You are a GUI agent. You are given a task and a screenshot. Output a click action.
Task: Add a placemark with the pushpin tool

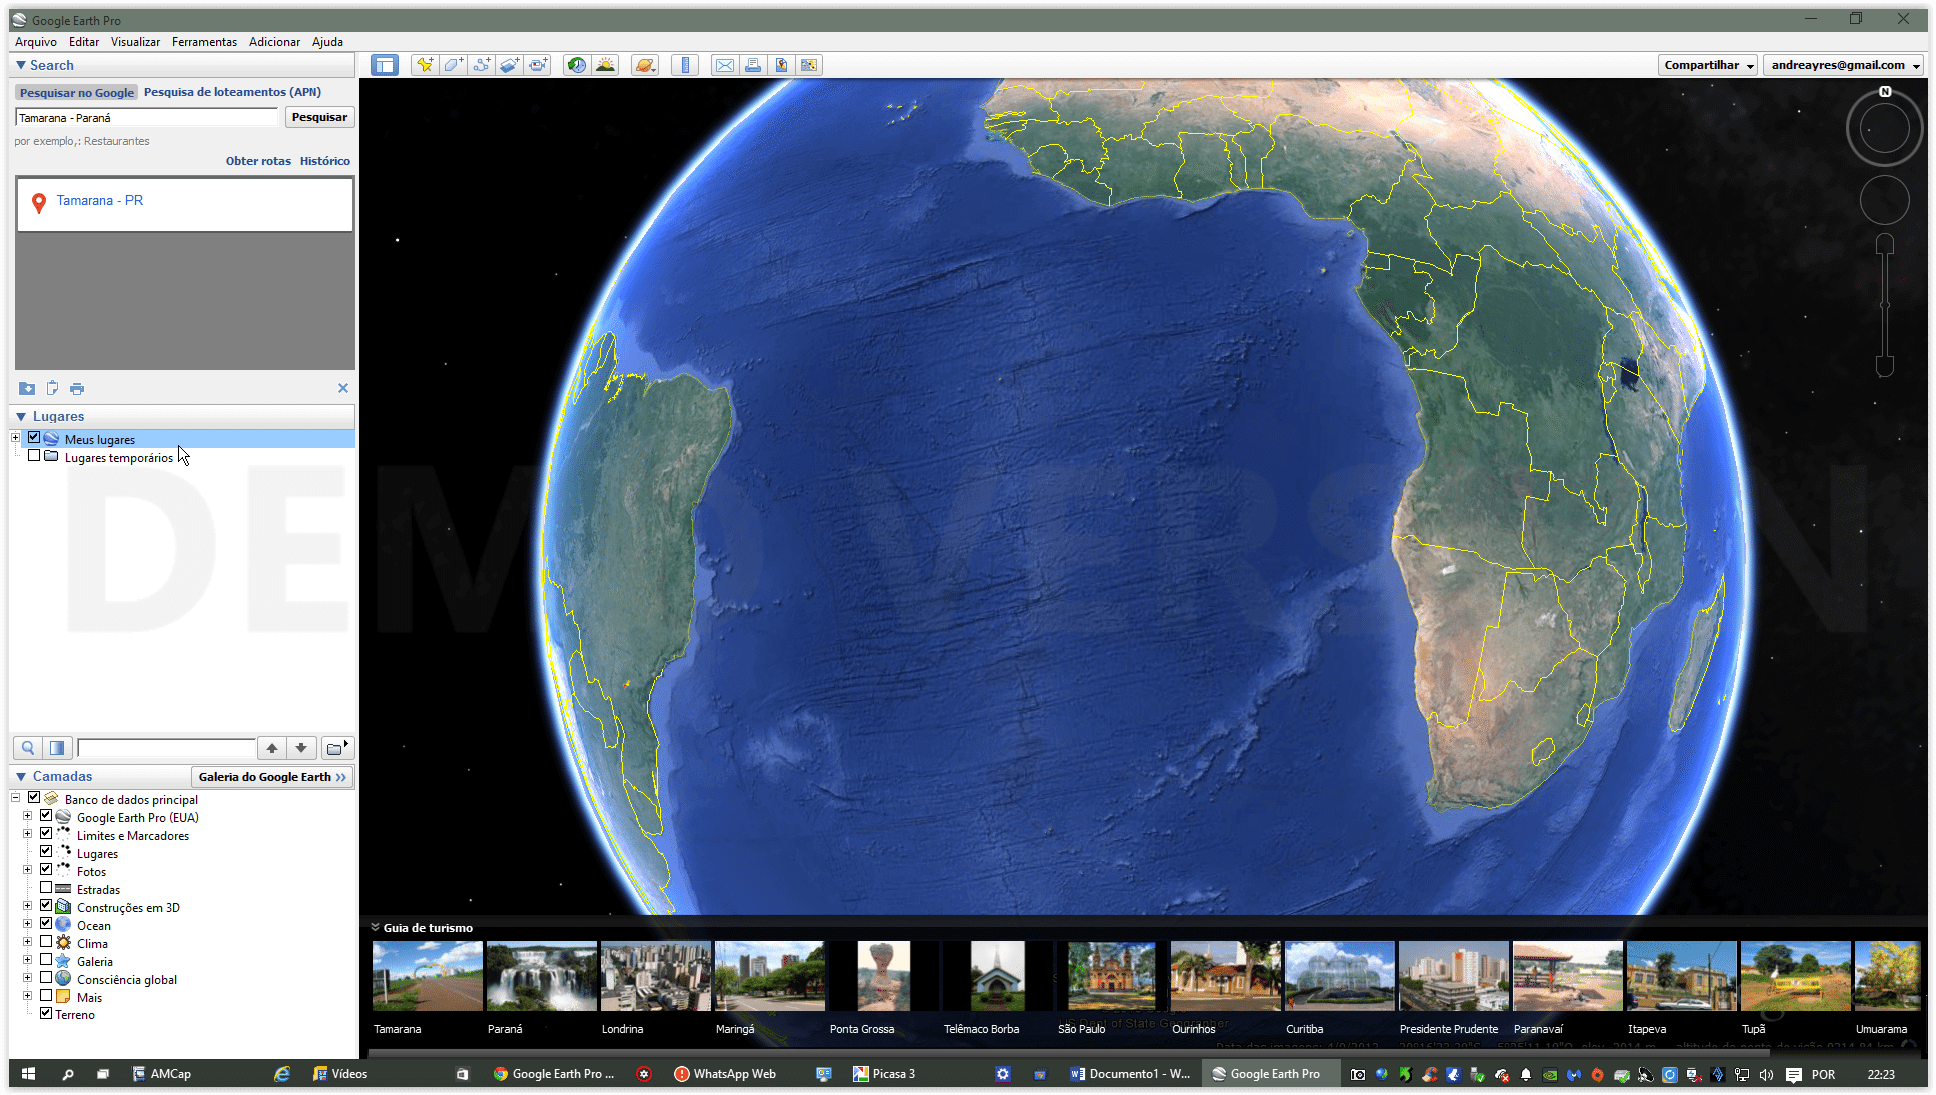(425, 65)
